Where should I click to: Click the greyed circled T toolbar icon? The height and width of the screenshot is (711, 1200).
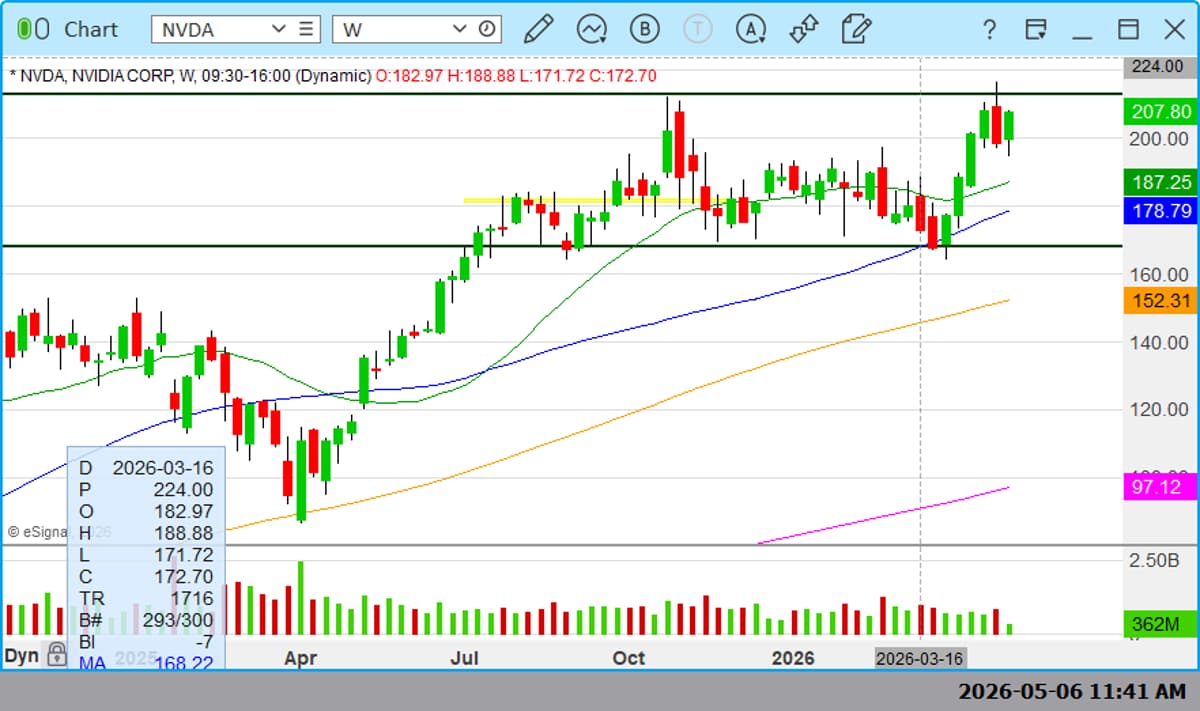(697, 29)
